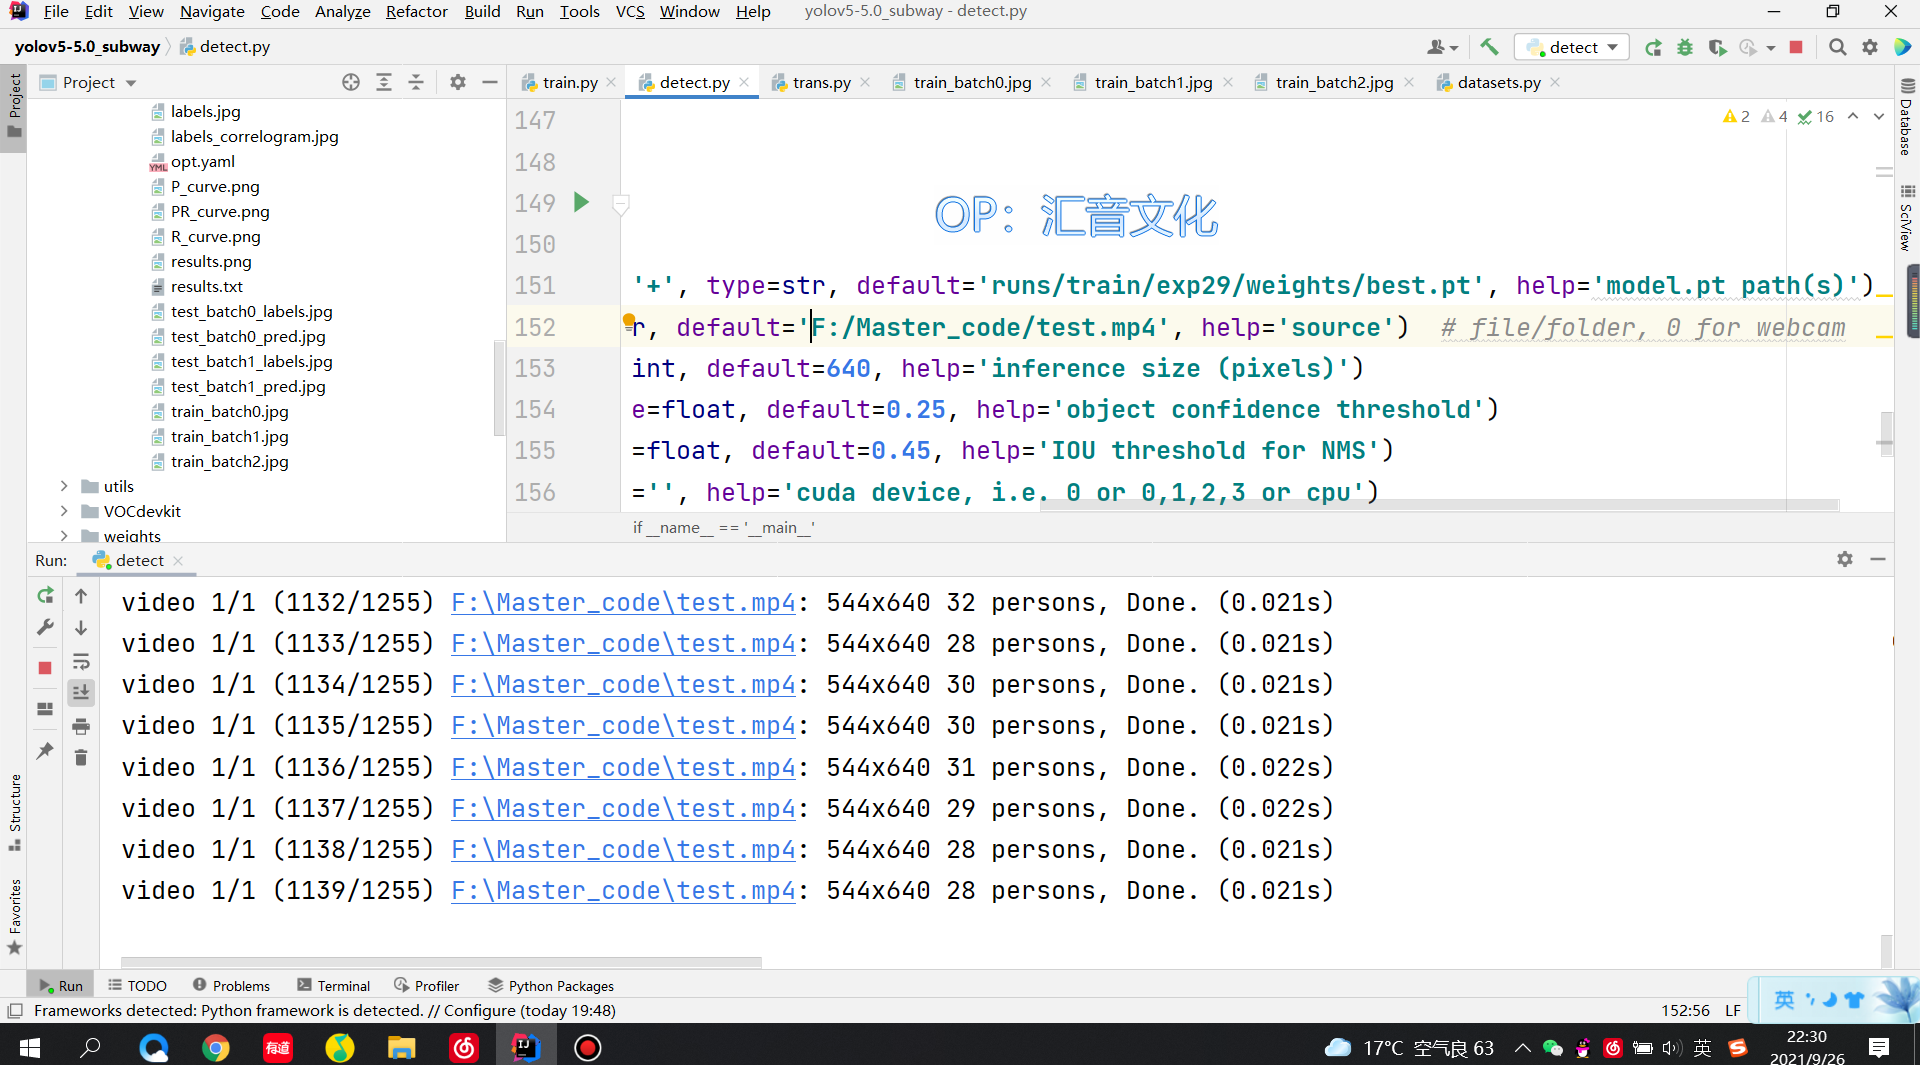Expand the utils folder in project tree
This screenshot has width=1920, height=1065.
[x=64, y=486]
